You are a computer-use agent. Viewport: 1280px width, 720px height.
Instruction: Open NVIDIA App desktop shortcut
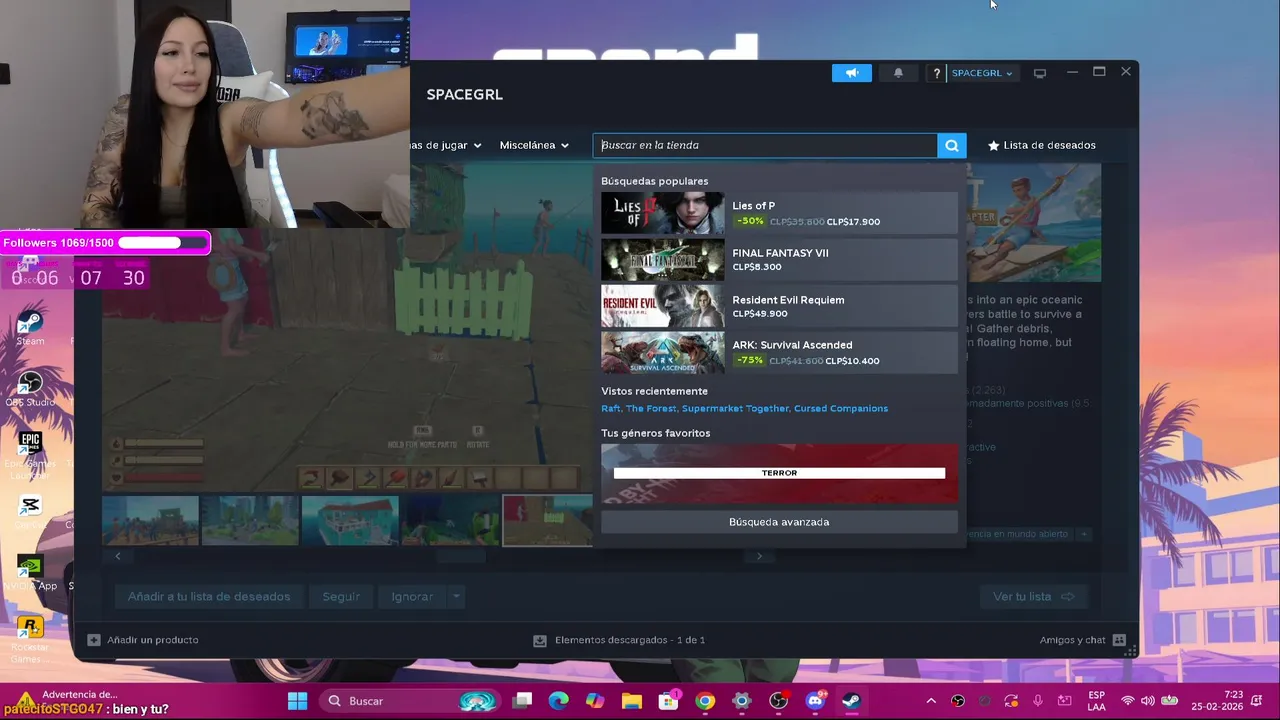(30, 573)
